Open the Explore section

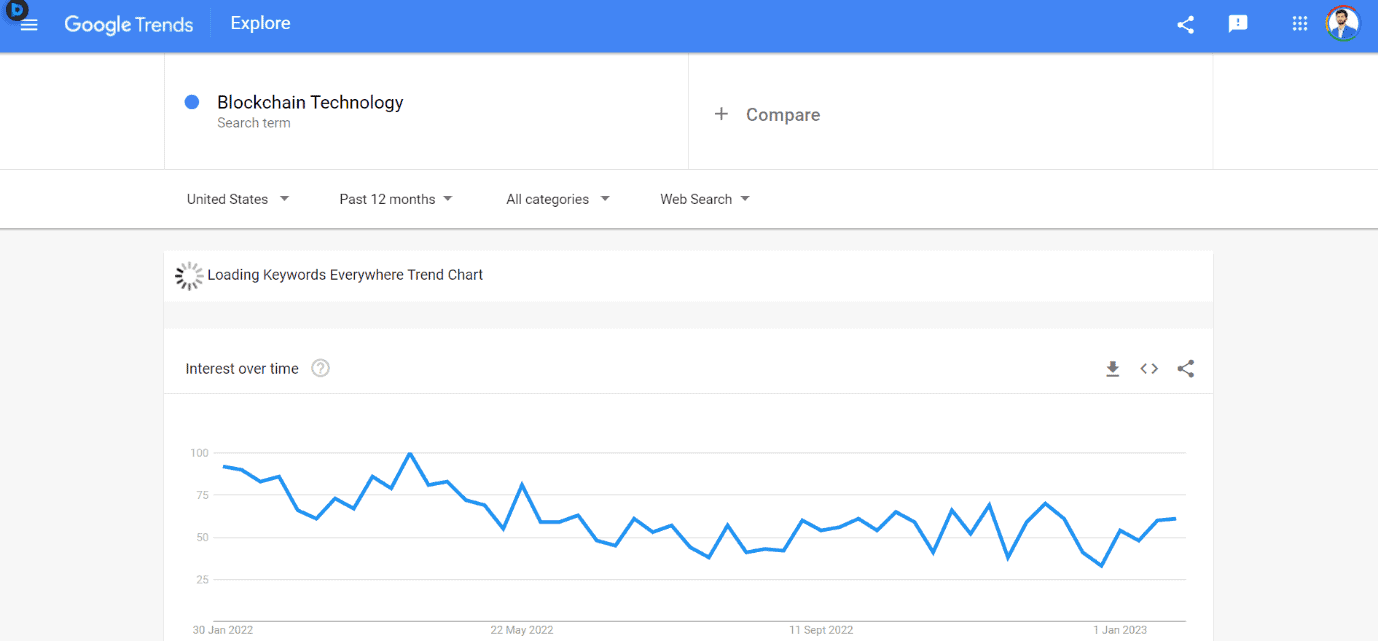click(260, 22)
